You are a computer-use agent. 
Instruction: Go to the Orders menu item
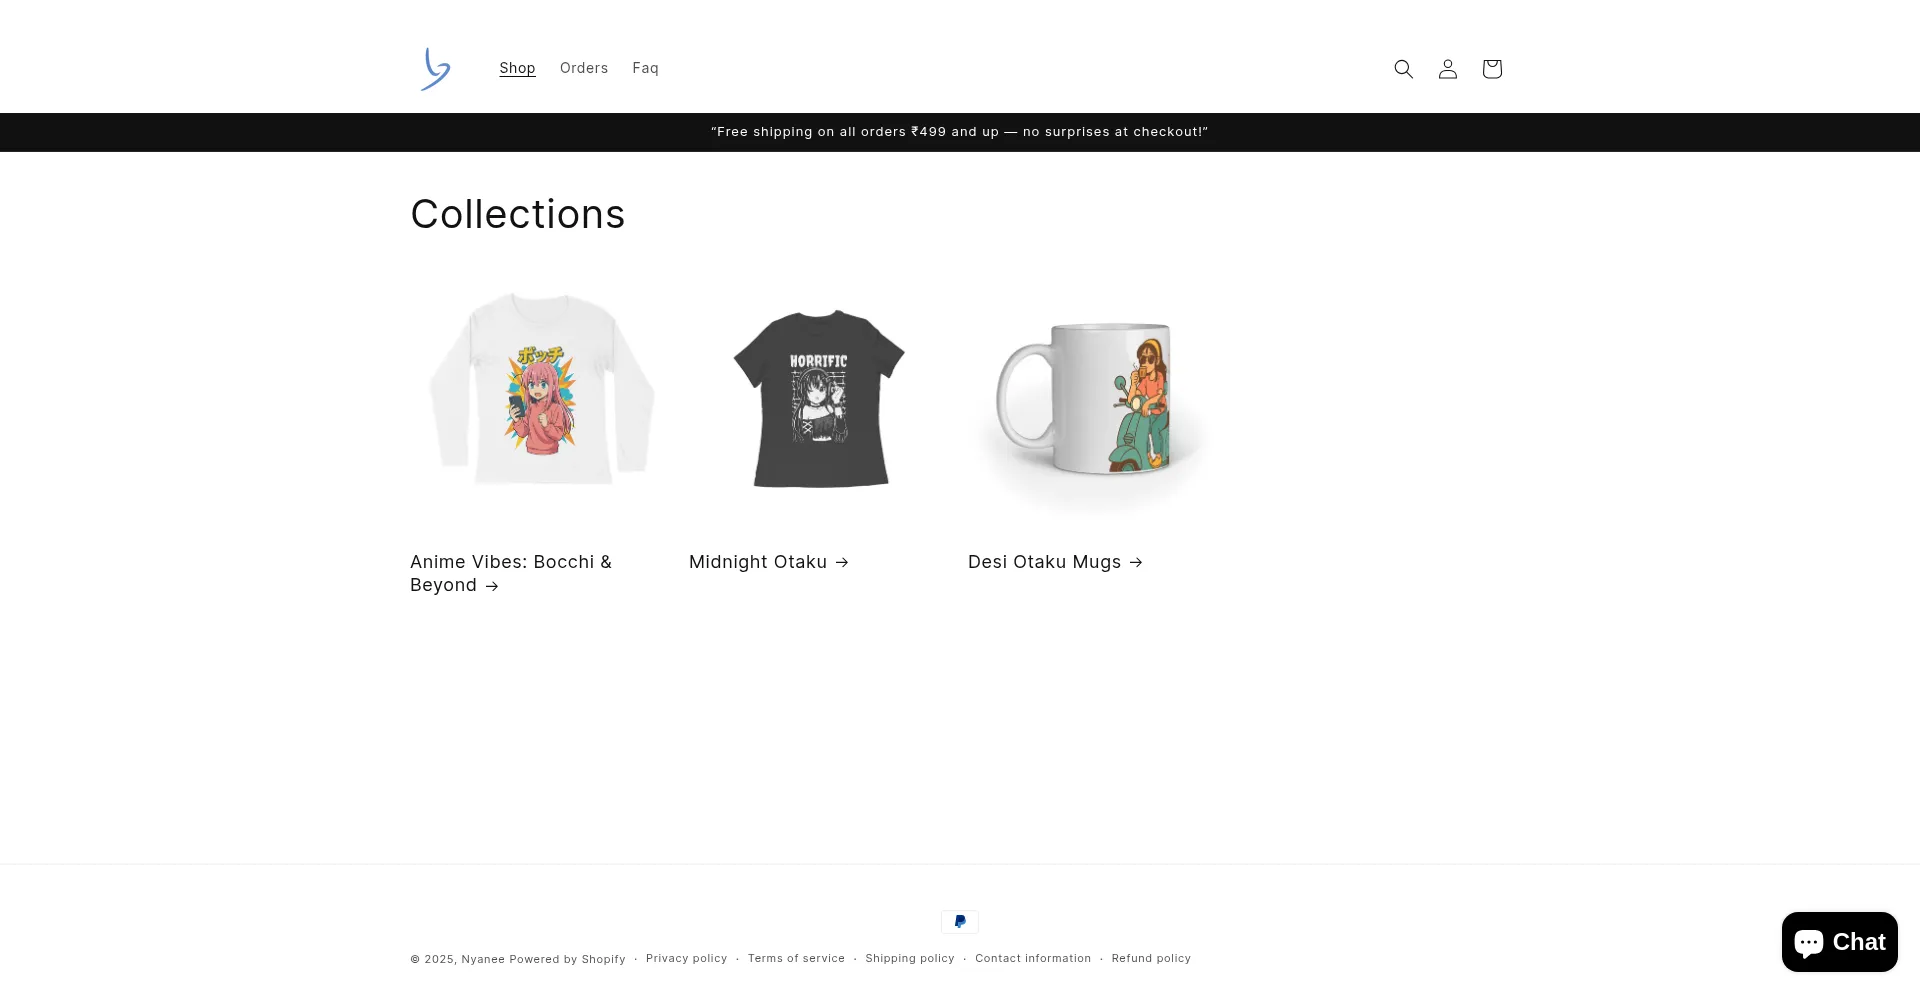coord(584,68)
